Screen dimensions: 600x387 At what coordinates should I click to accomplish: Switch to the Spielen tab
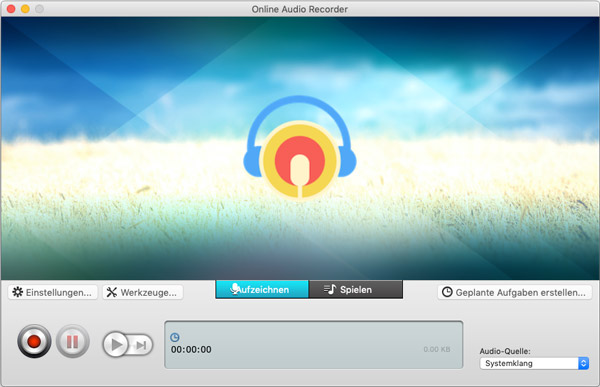click(355, 289)
